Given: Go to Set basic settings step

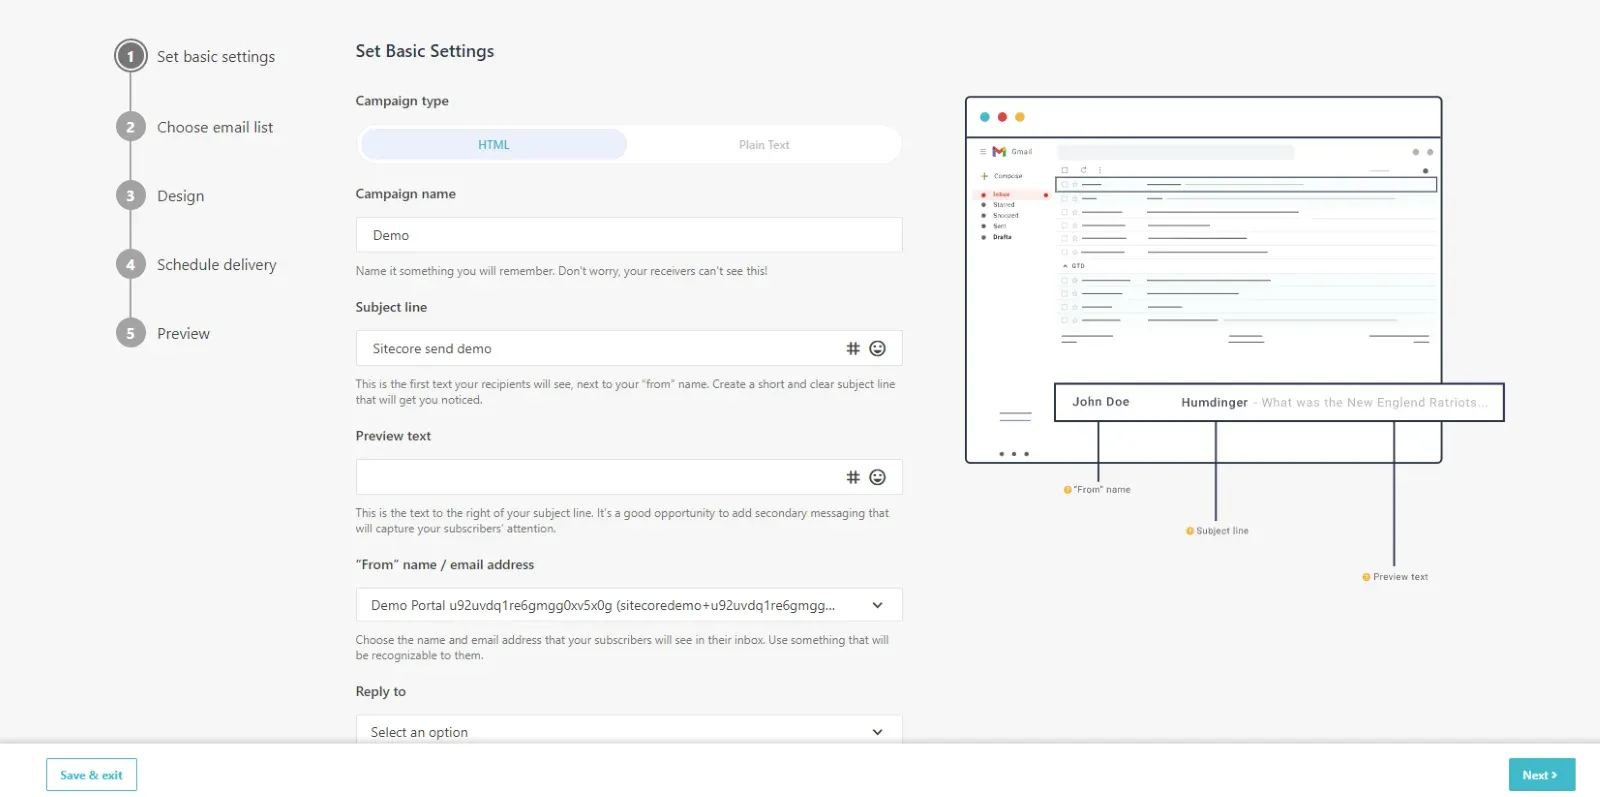Looking at the screenshot, I should [216, 57].
